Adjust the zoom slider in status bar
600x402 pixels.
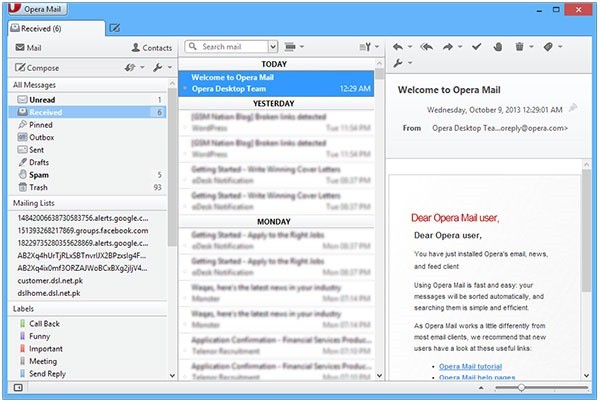pyautogui.click(x=521, y=387)
